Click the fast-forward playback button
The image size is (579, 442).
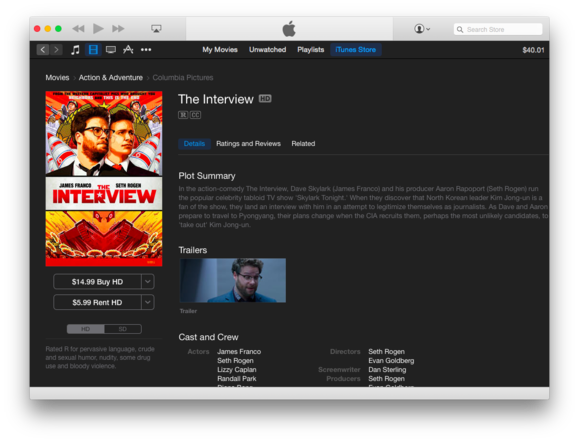coord(118,29)
